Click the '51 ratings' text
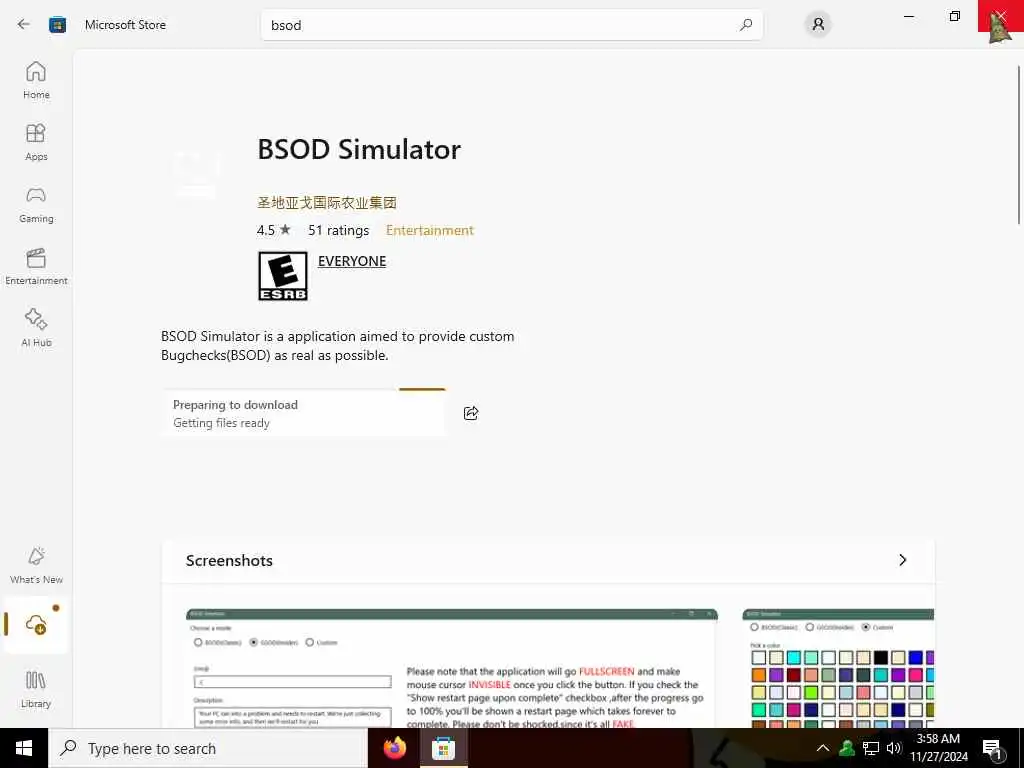 click(338, 230)
